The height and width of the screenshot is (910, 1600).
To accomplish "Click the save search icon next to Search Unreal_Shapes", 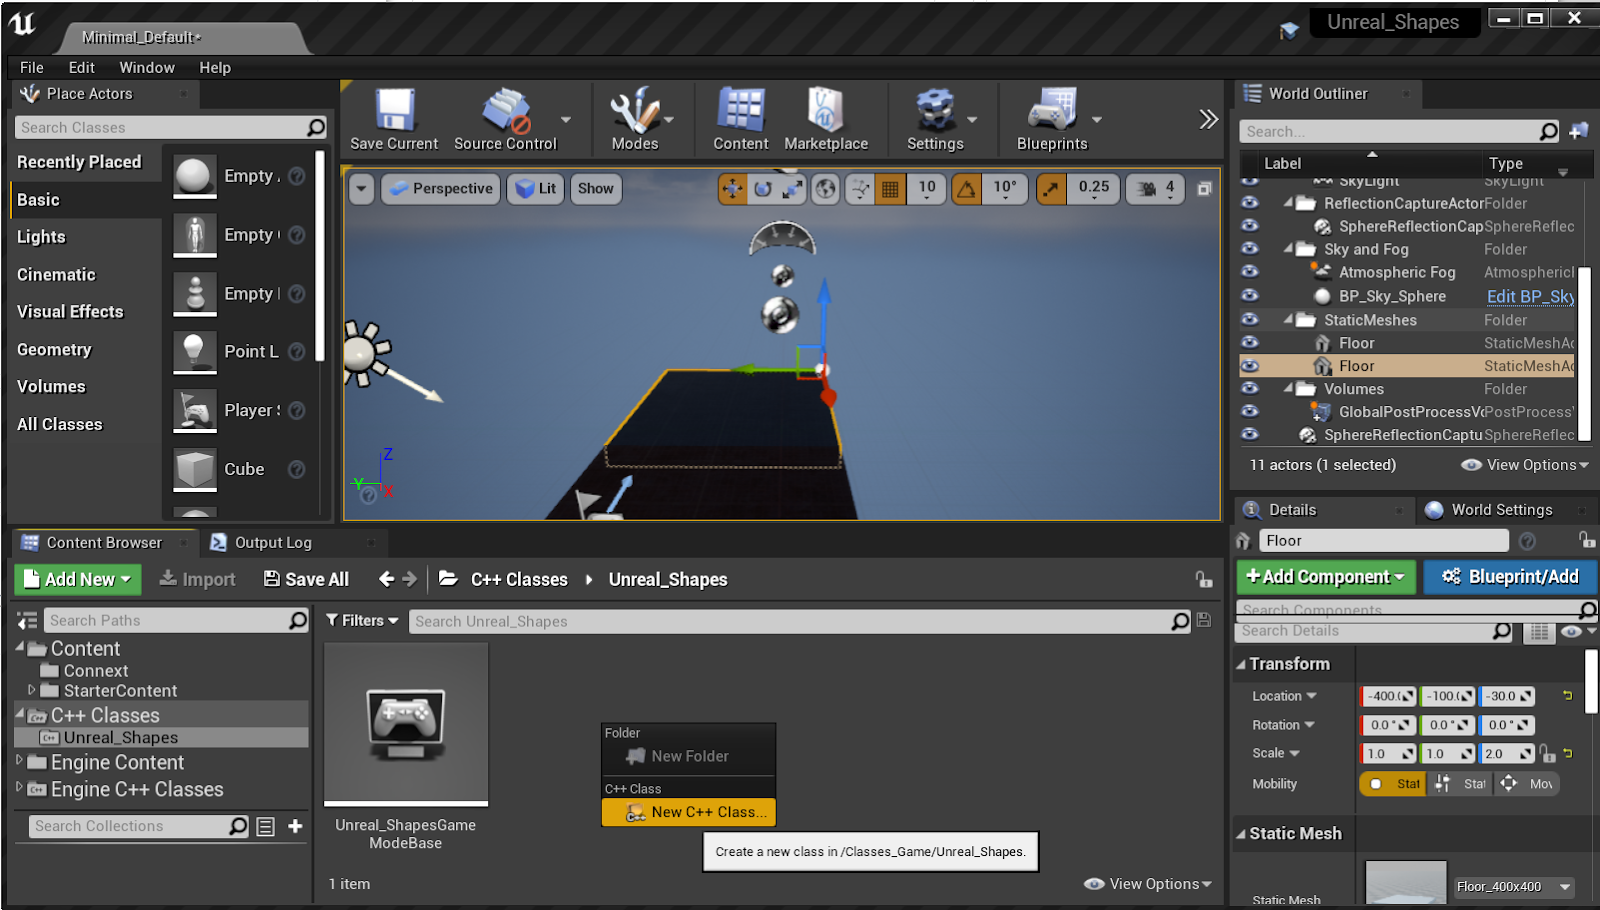I will pos(1204,621).
